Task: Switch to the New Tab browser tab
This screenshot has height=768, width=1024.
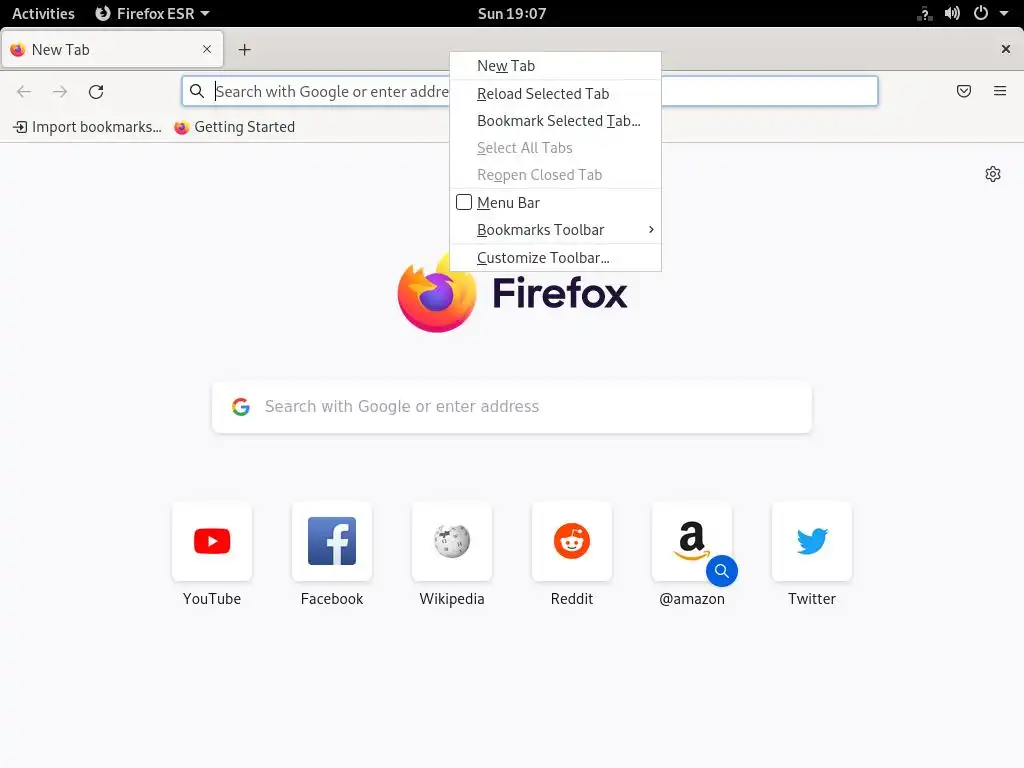Action: 112,50
